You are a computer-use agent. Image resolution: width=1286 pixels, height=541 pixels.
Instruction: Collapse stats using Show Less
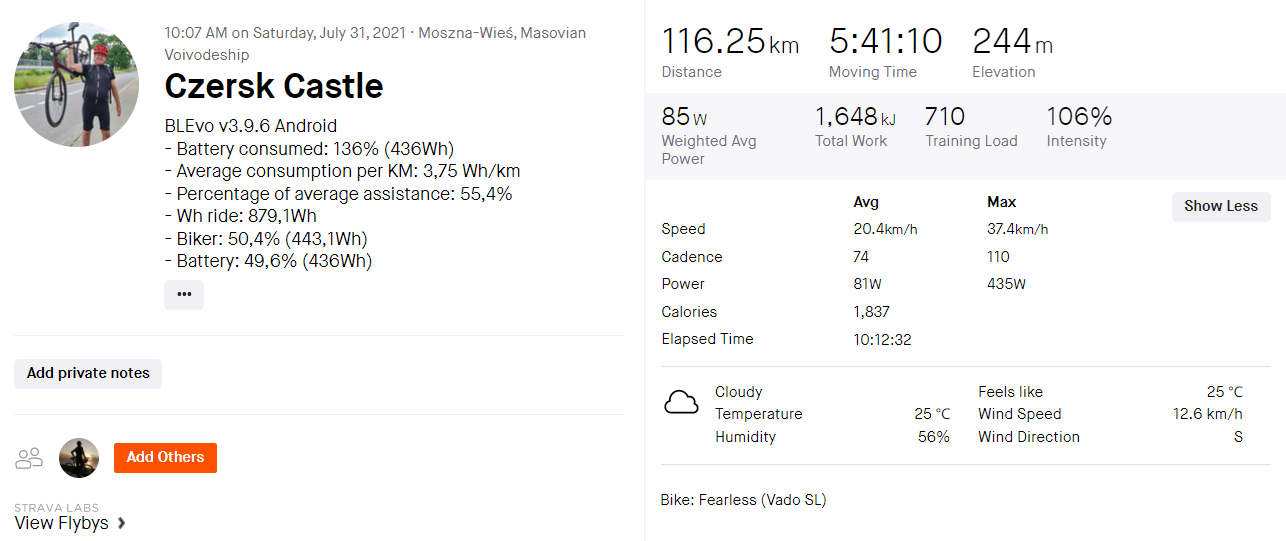click(1220, 206)
